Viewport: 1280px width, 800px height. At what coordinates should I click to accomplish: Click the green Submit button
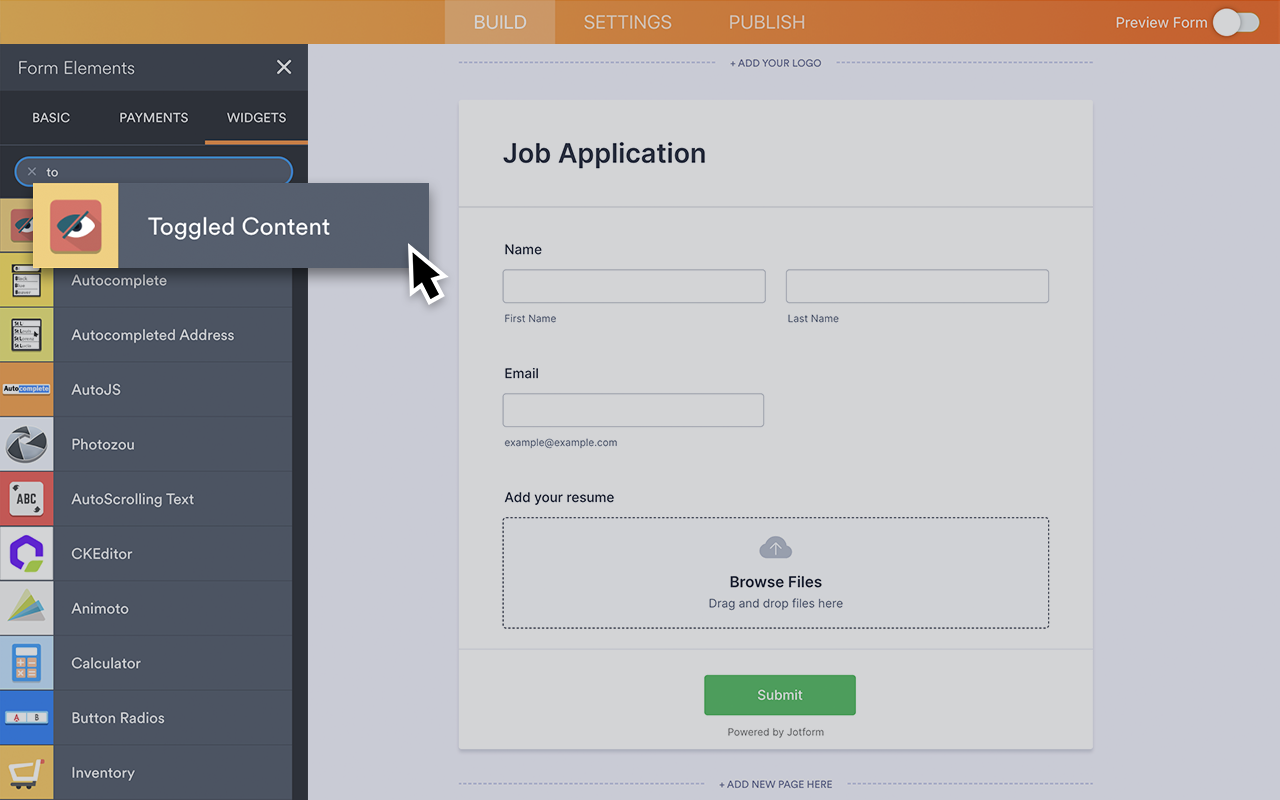click(779, 695)
